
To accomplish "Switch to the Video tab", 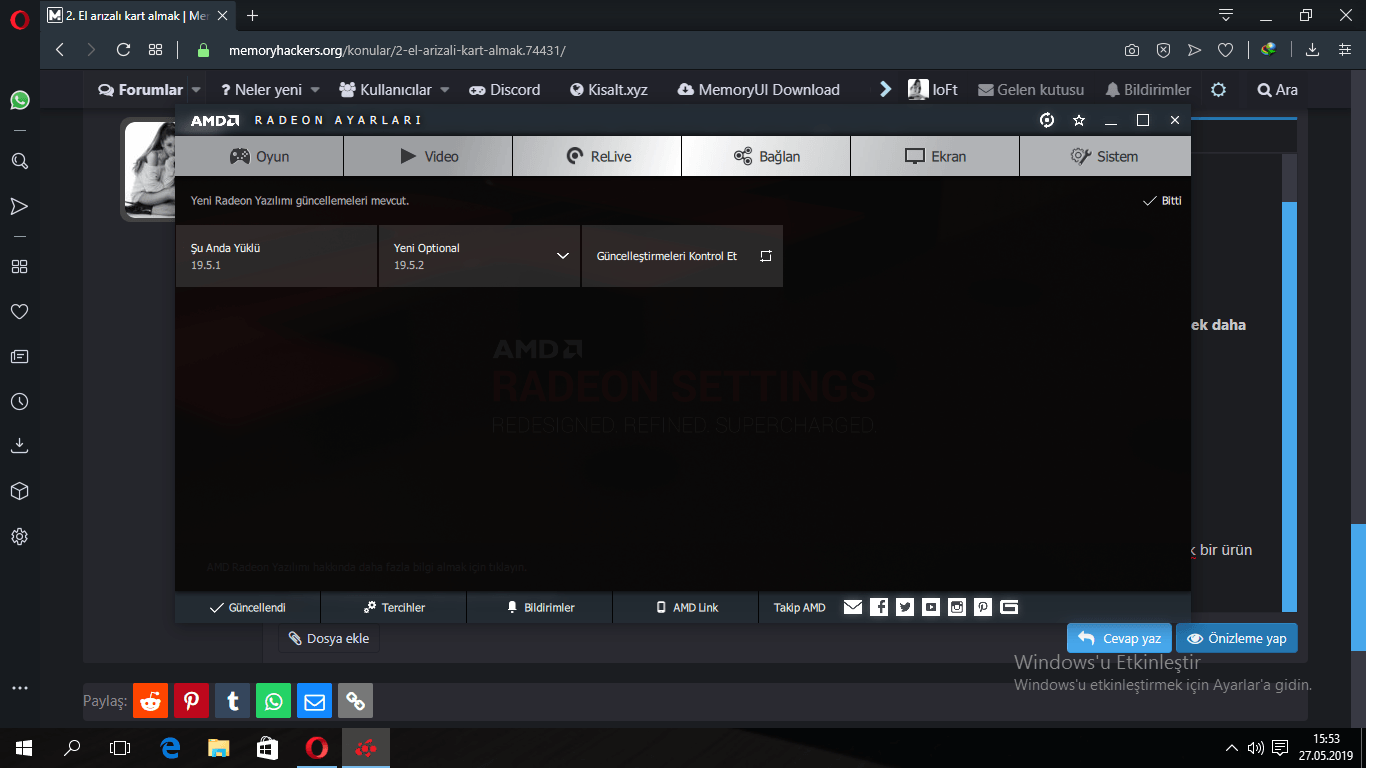I will pyautogui.click(x=428, y=156).
